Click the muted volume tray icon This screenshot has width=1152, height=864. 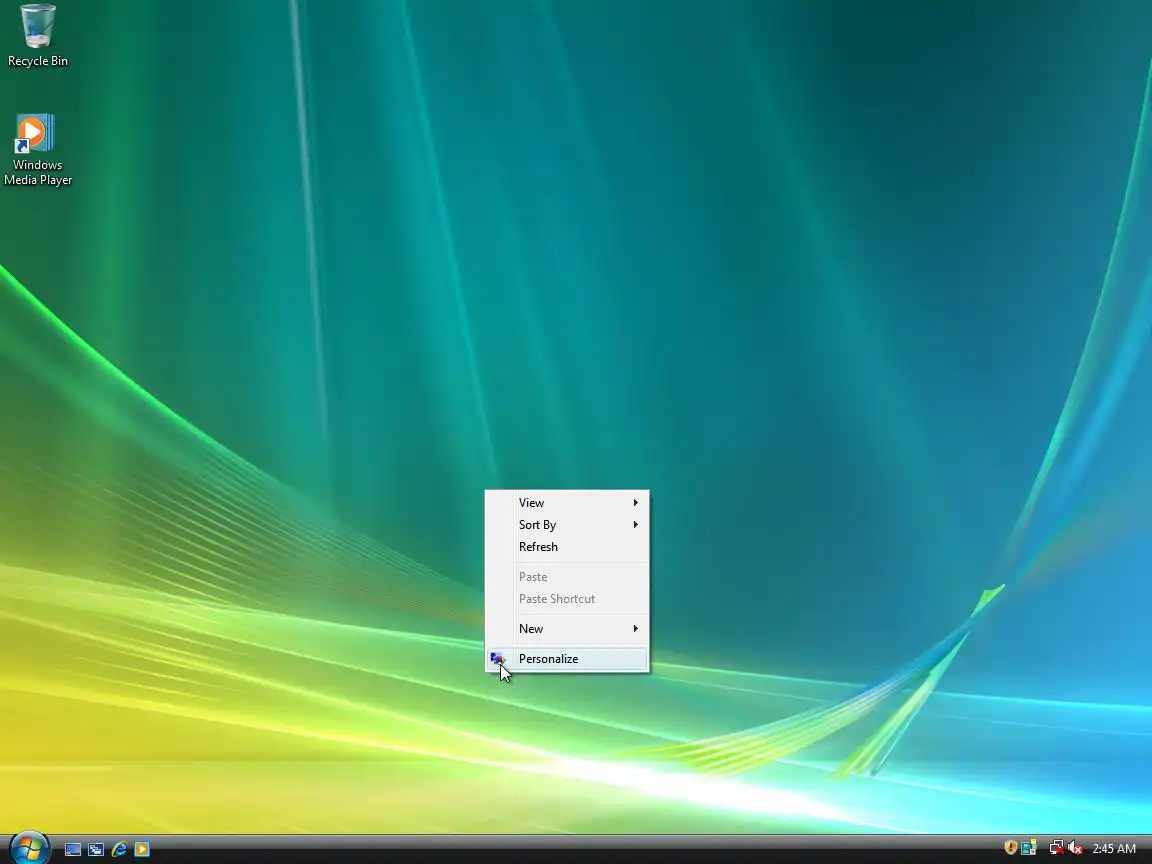point(1075,848)
